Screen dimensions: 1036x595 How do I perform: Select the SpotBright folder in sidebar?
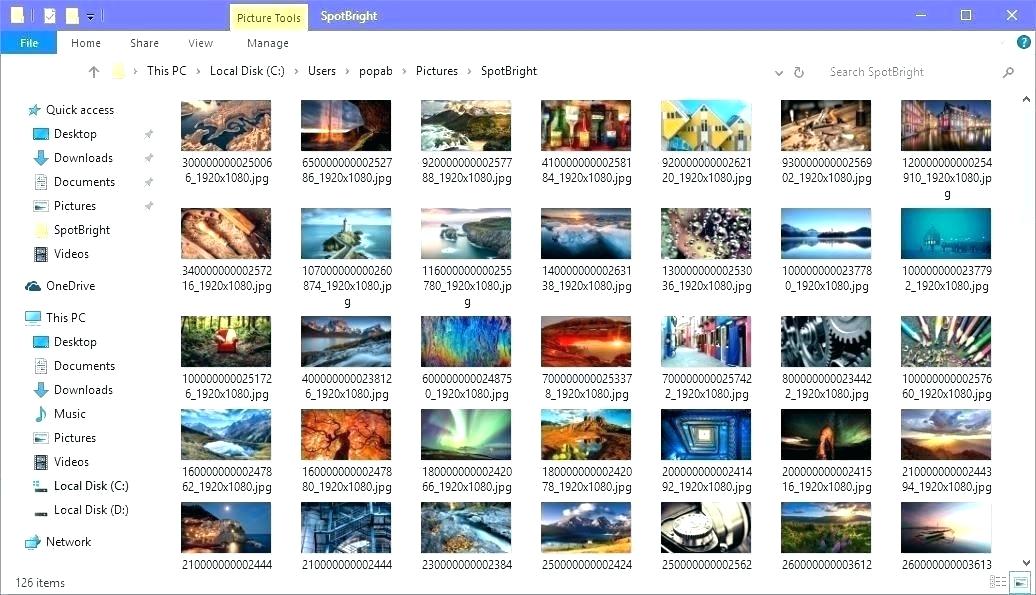pyautogui.click(x=81, y=230)
